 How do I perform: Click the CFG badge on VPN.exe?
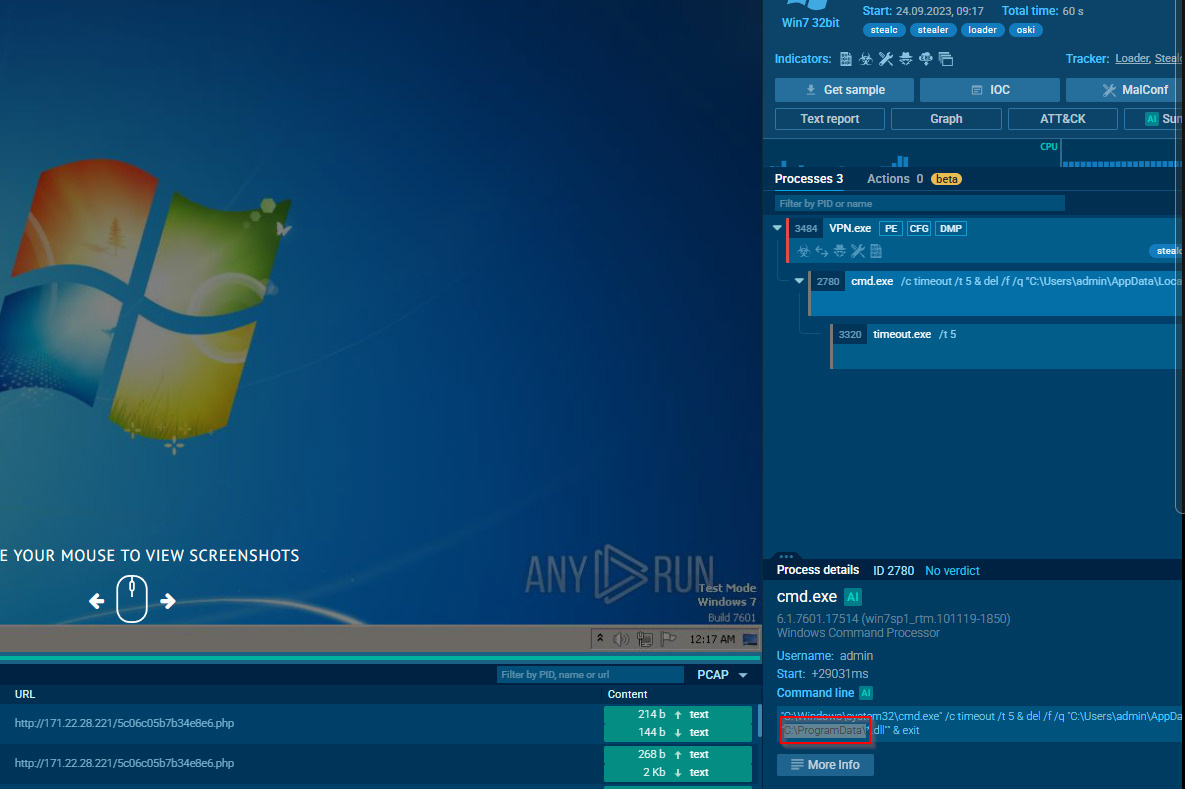pos(918,229)
